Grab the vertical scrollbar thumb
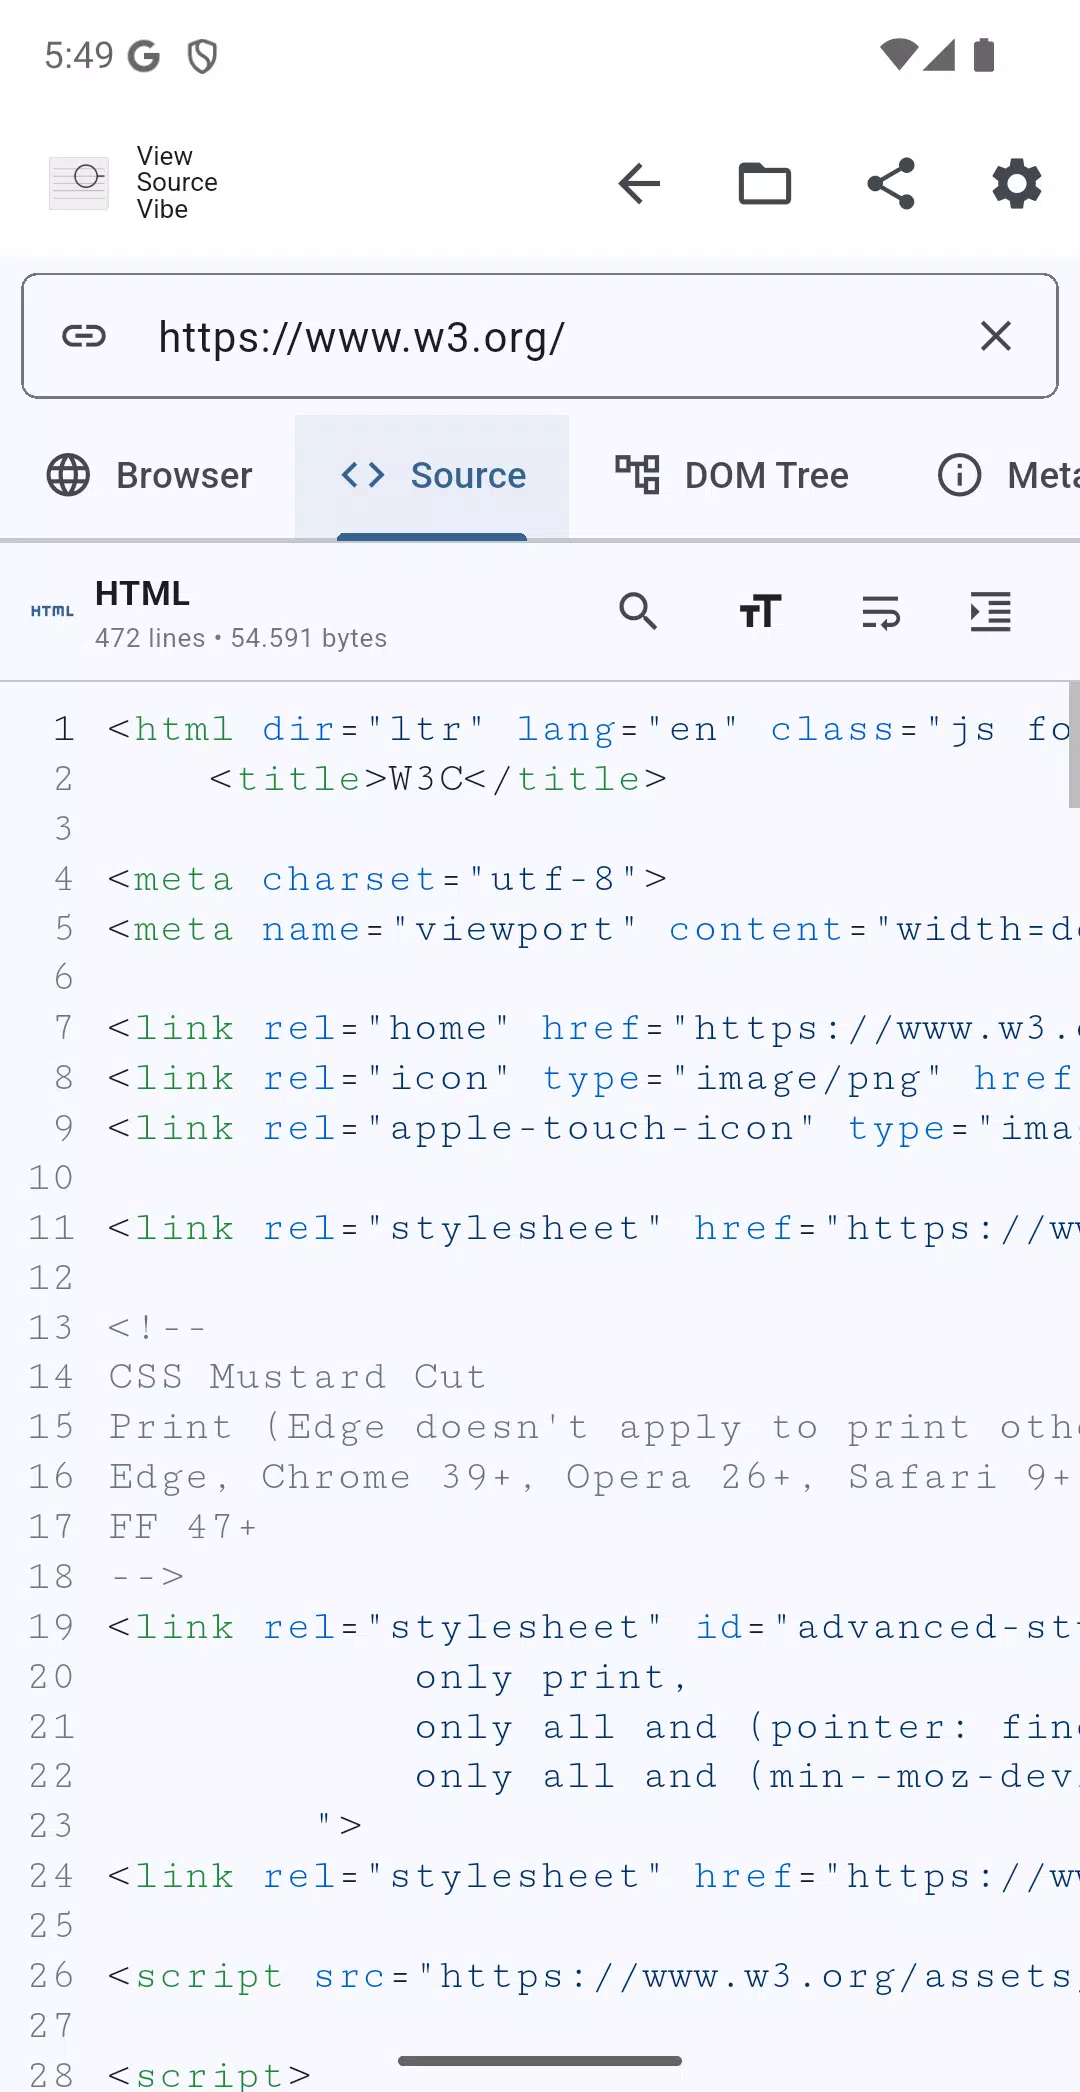Image resolution: width=1080 pixels, height=2092 pixels. point(1074,745)
